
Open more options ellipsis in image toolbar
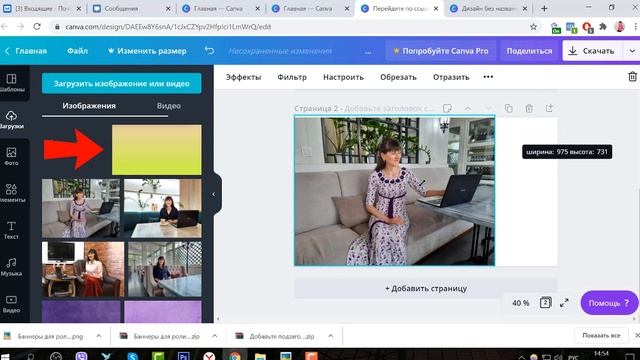point(488,77)
